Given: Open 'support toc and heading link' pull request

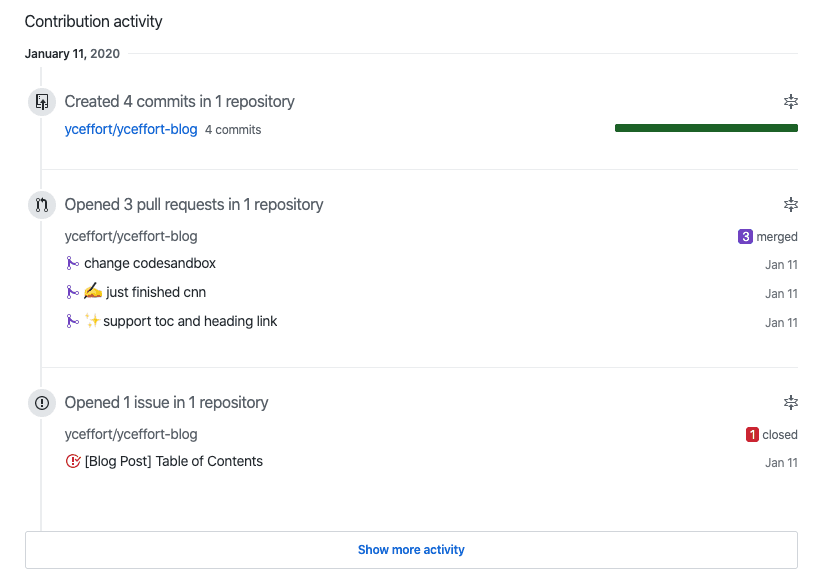Looking at the screenshot, I should pyautogui.click(x=190, y=322).
